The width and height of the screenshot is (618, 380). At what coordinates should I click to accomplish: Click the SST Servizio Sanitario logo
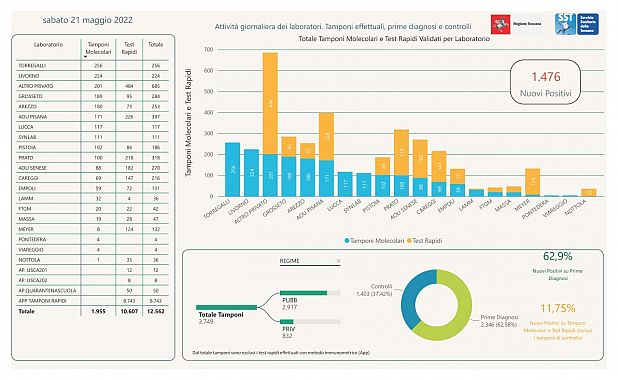pos(577,24)
